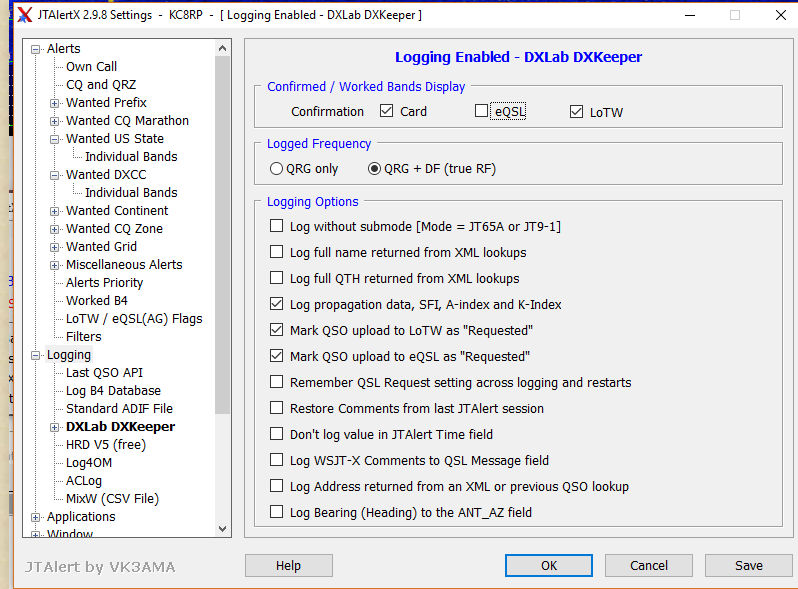Select Worked B4 tree item
The height and width of the screenshot is (589, 798).
97,300
